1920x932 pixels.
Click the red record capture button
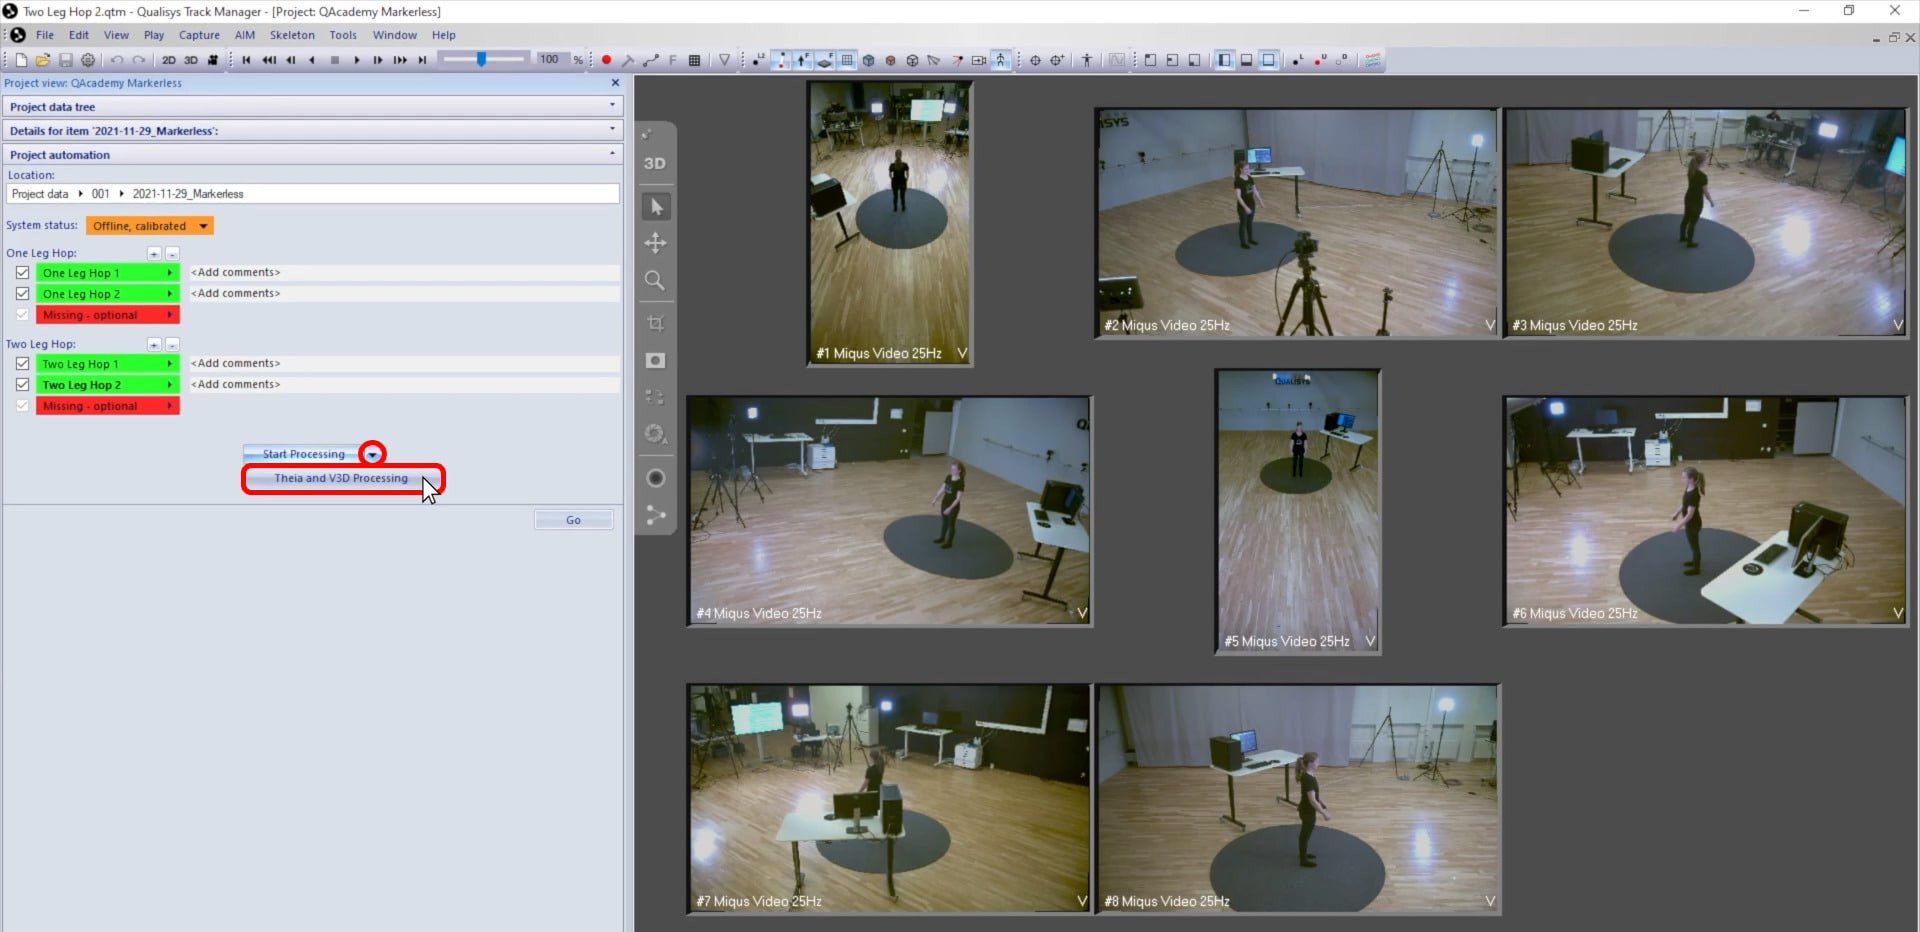pos(606,60)
